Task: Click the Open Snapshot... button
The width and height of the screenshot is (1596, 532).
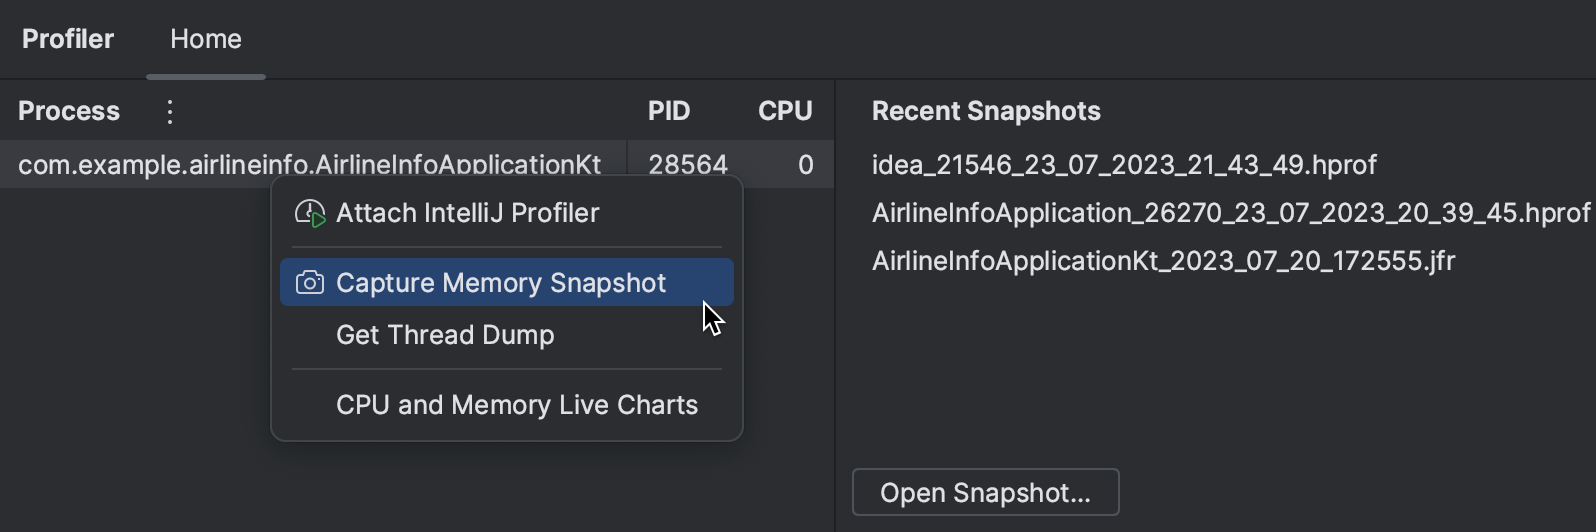Action: pyautogui.click(x=985, y=492)
